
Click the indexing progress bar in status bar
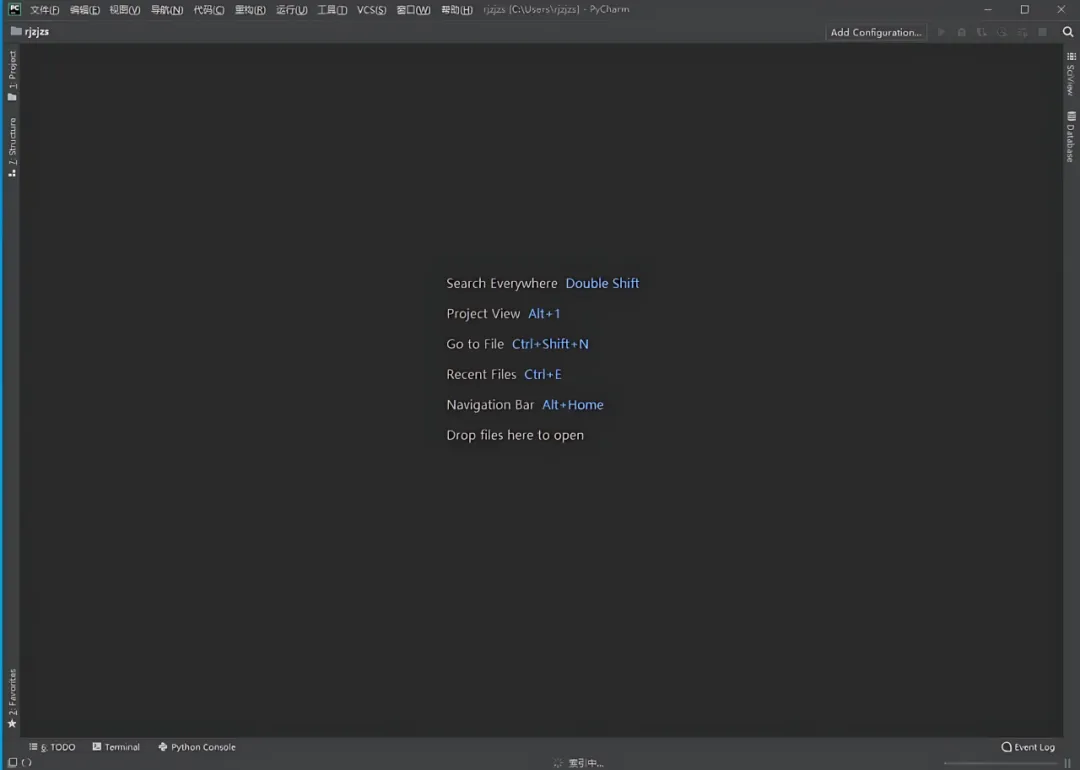[1001, 762]
